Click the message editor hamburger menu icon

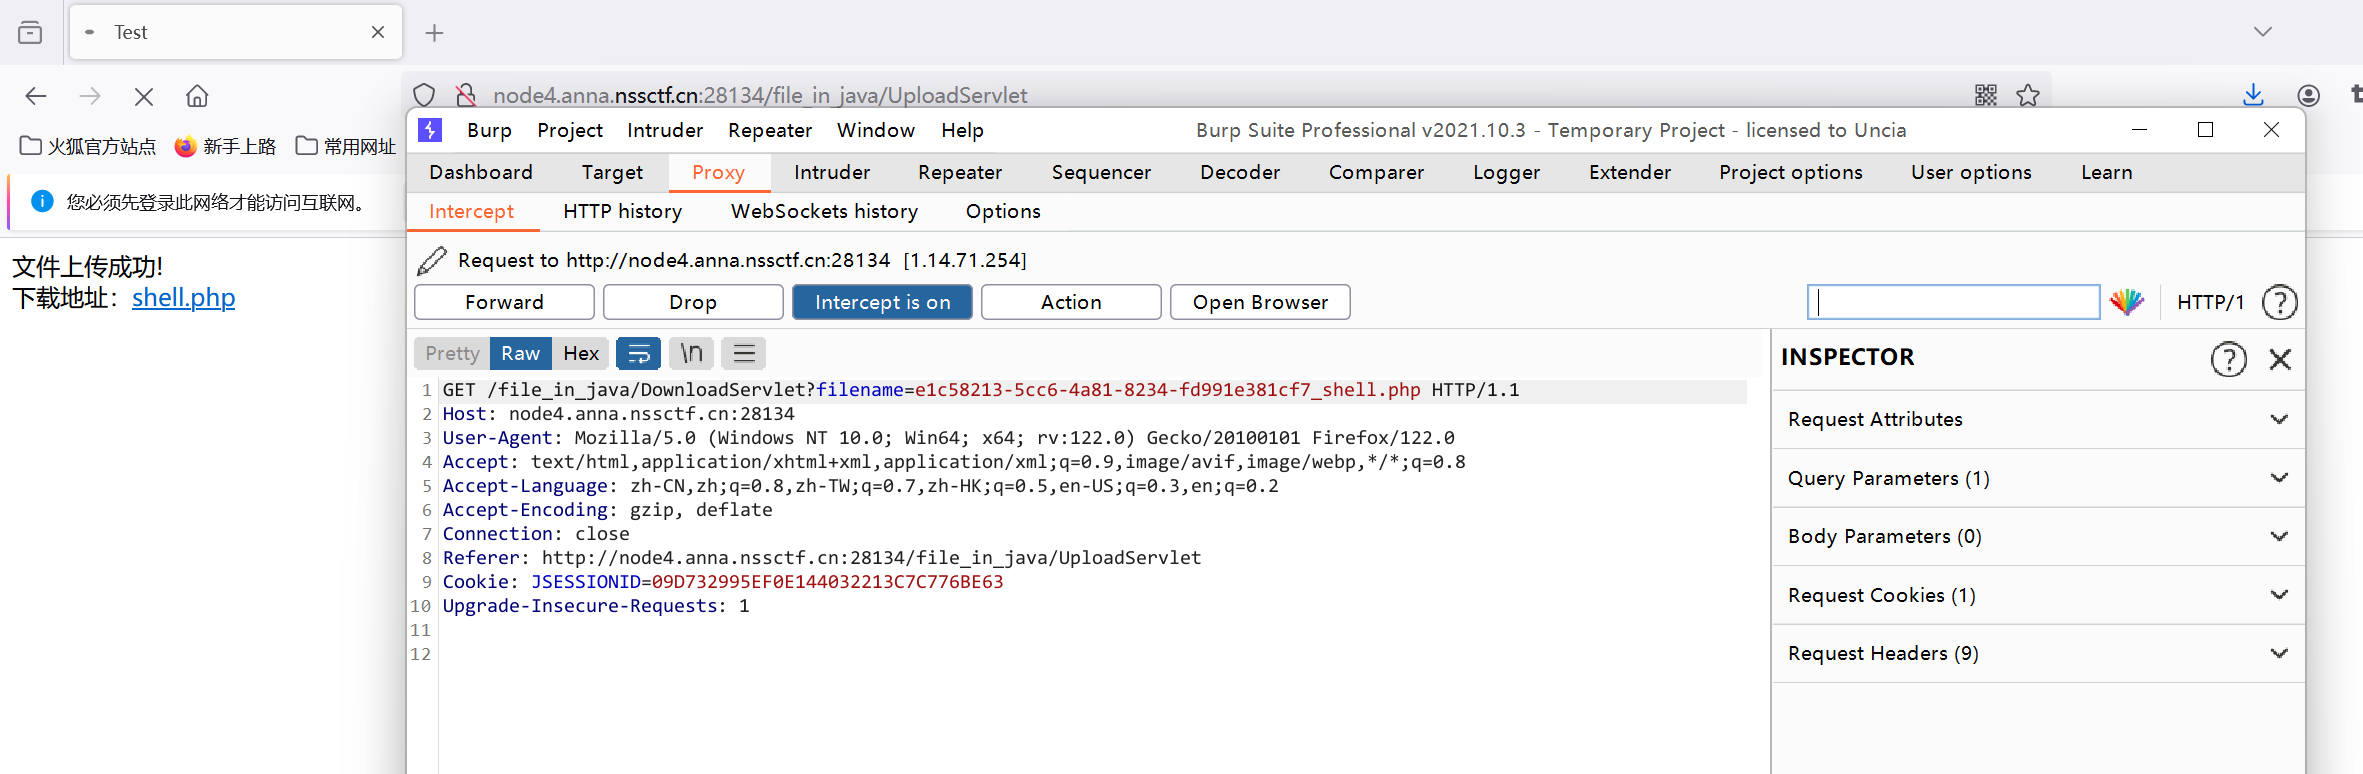pyautogui.click(x=743, y=353)
